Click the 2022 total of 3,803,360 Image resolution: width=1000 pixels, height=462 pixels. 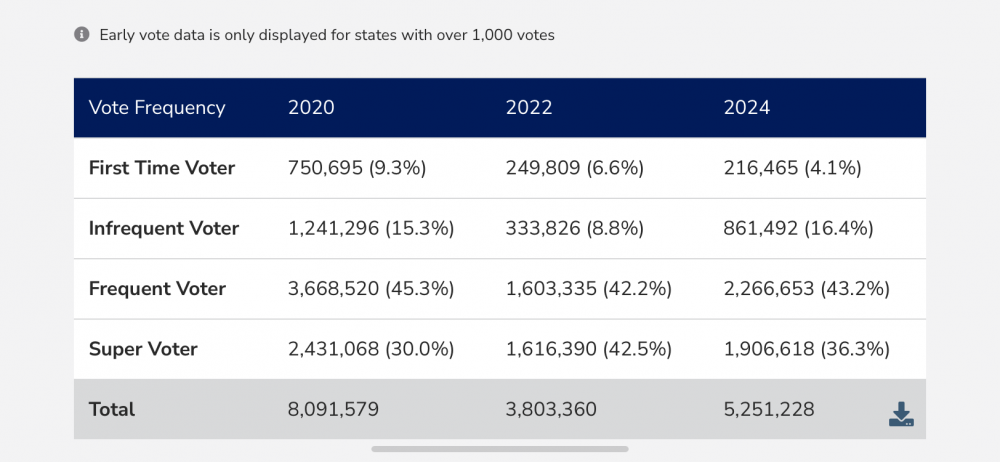tap(551, 409)
